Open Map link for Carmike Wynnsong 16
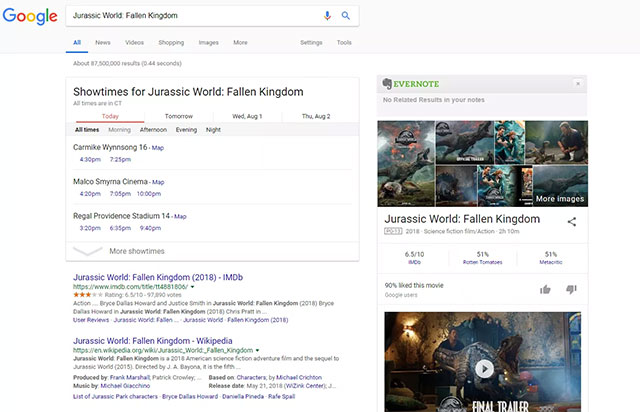The width and height of the screenshot is (640, 412). point(157,147)
